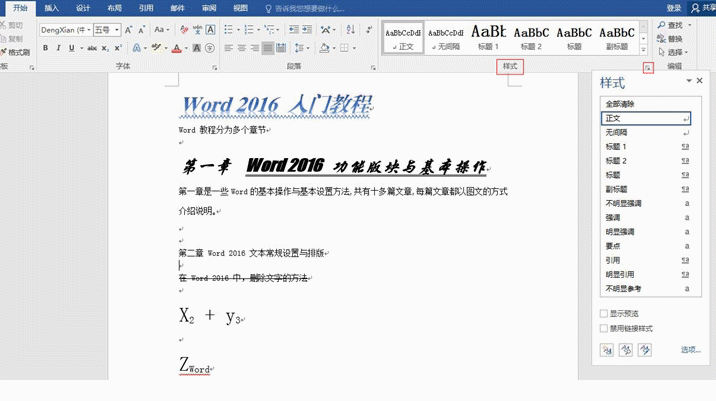
Task: Expand bullet list dropdown arrow
Action: pos(238,30)
